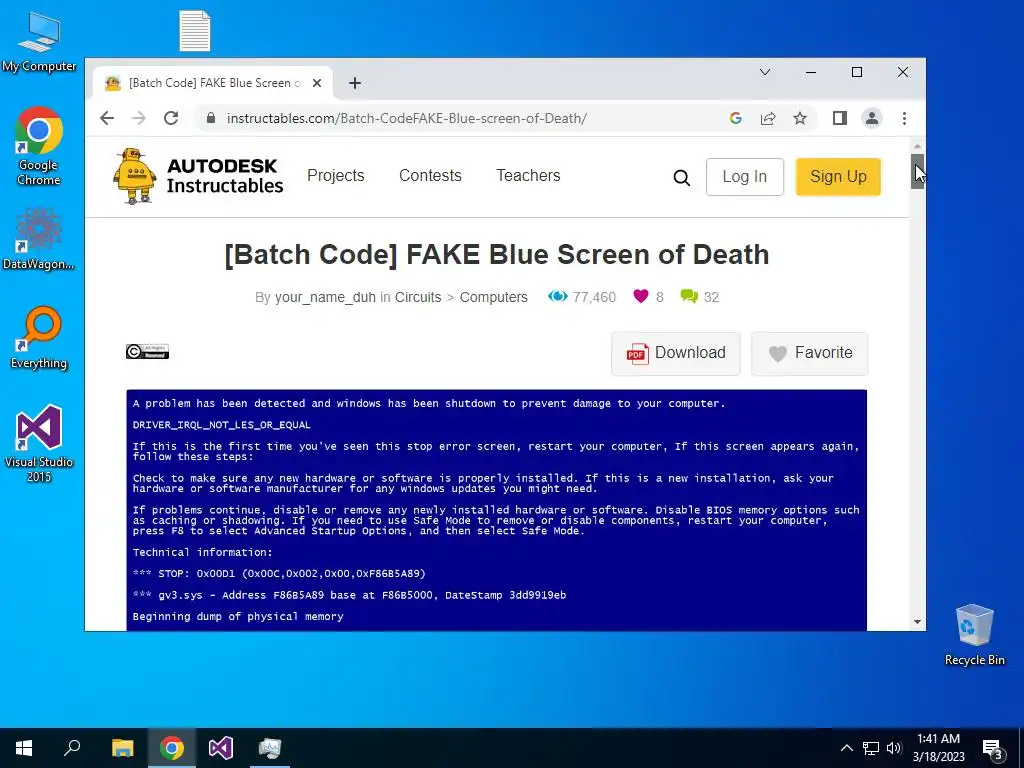The height and width of the screenshot is (768, 1024).
Task: Select the Recycle Bin icon
Action: pos(974,635)
